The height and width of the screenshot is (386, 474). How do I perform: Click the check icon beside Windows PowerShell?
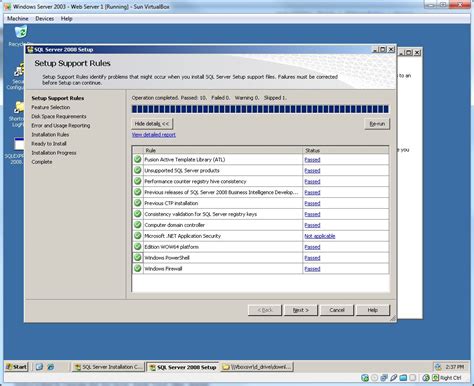coord(137,257)
